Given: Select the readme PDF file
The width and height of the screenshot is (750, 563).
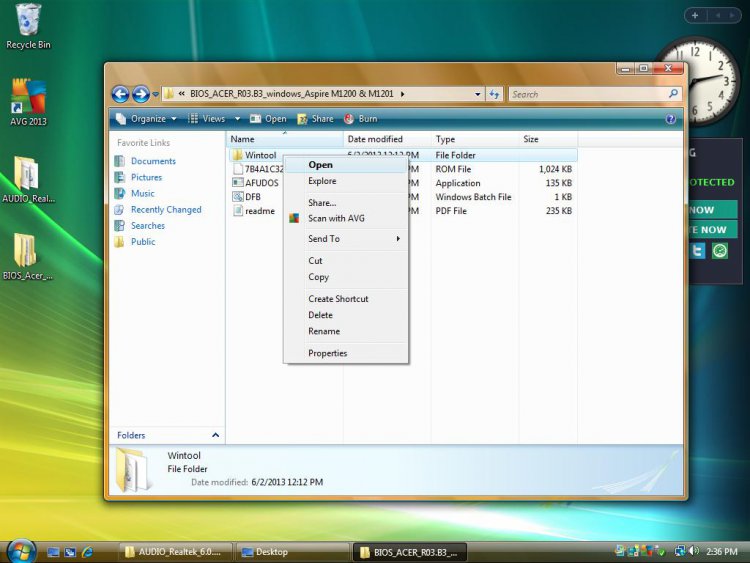Looking at the screenshot, I should pos(254,210).
